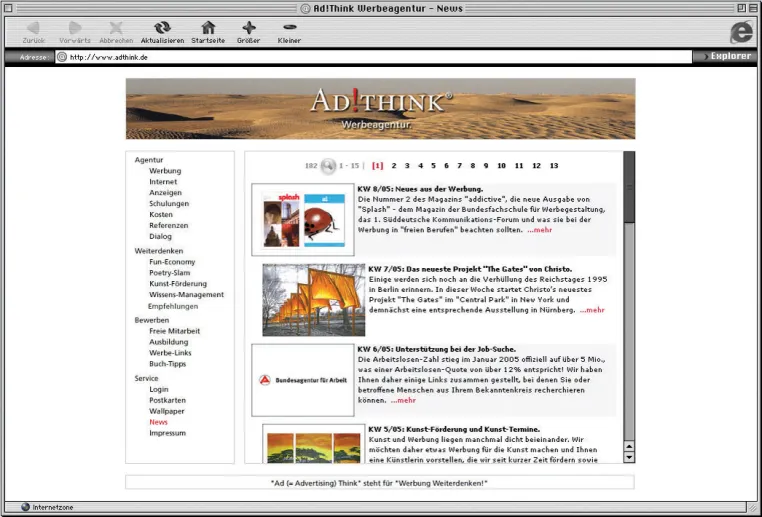Viewport: 762px width, 517px height.
Task: Click the Agentur section heading
Action: pos(149,160)
